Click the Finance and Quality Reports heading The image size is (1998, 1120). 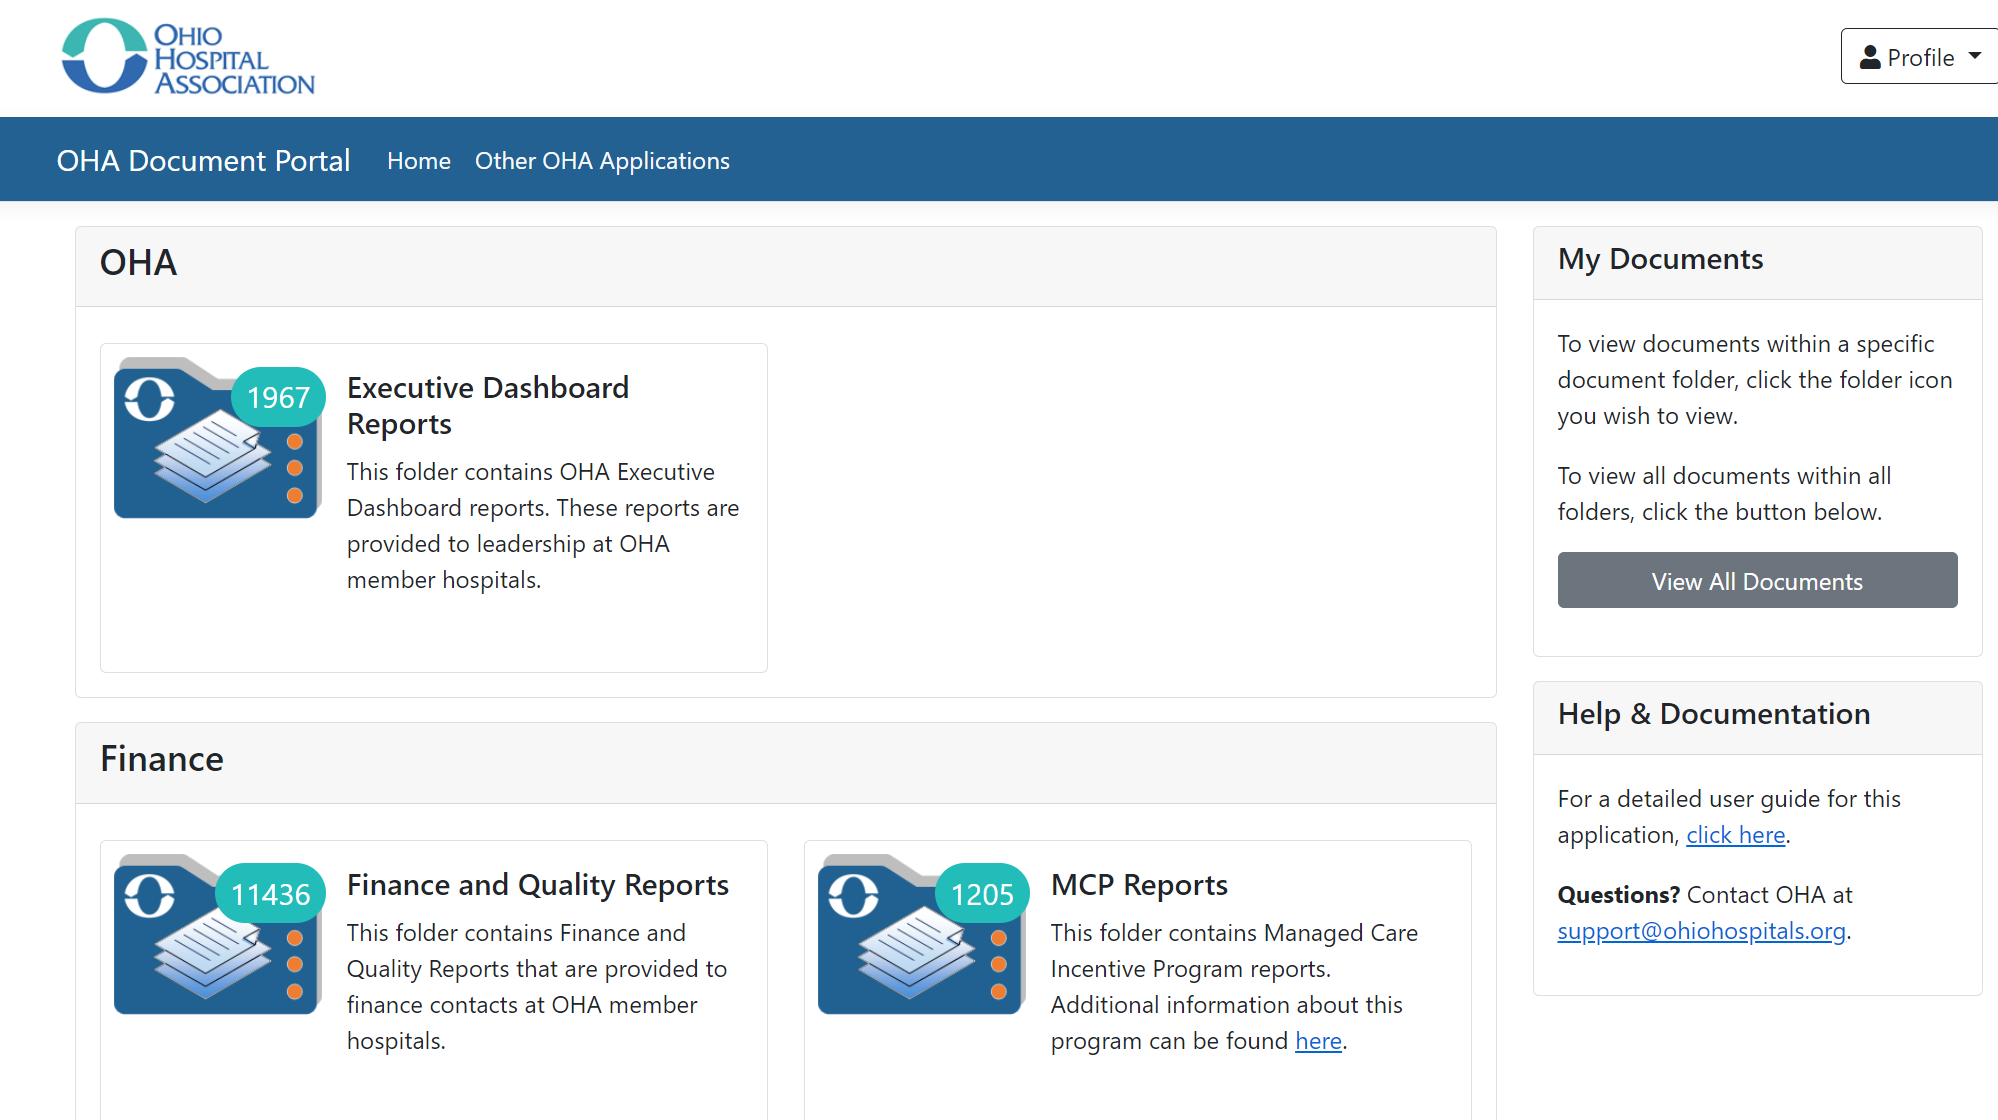point(537,885)
